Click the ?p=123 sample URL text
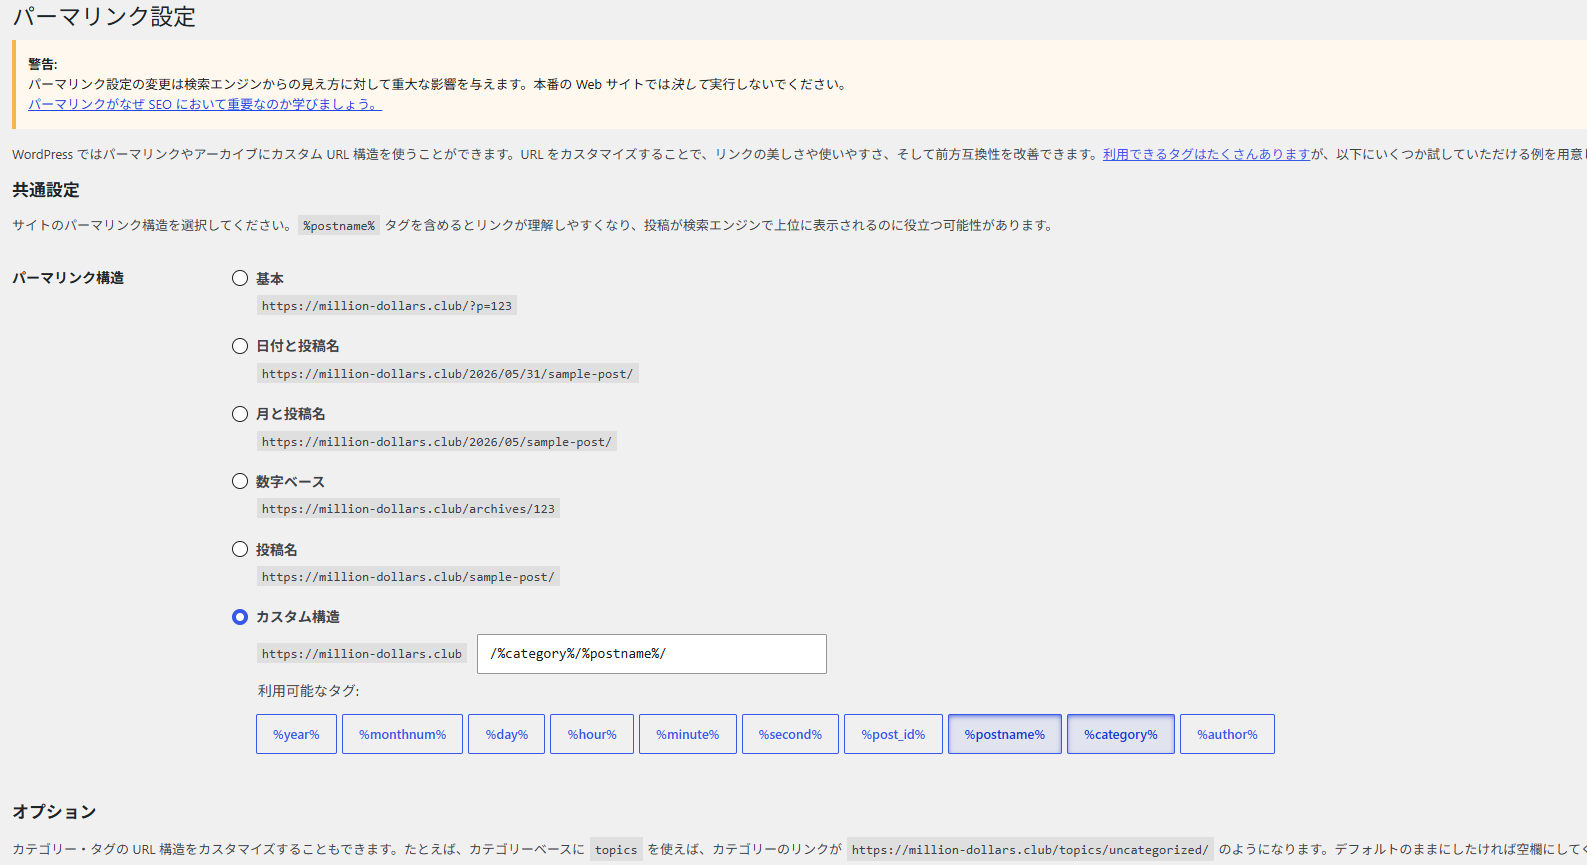Viewport: 1587px width, 865px height. 387,306
